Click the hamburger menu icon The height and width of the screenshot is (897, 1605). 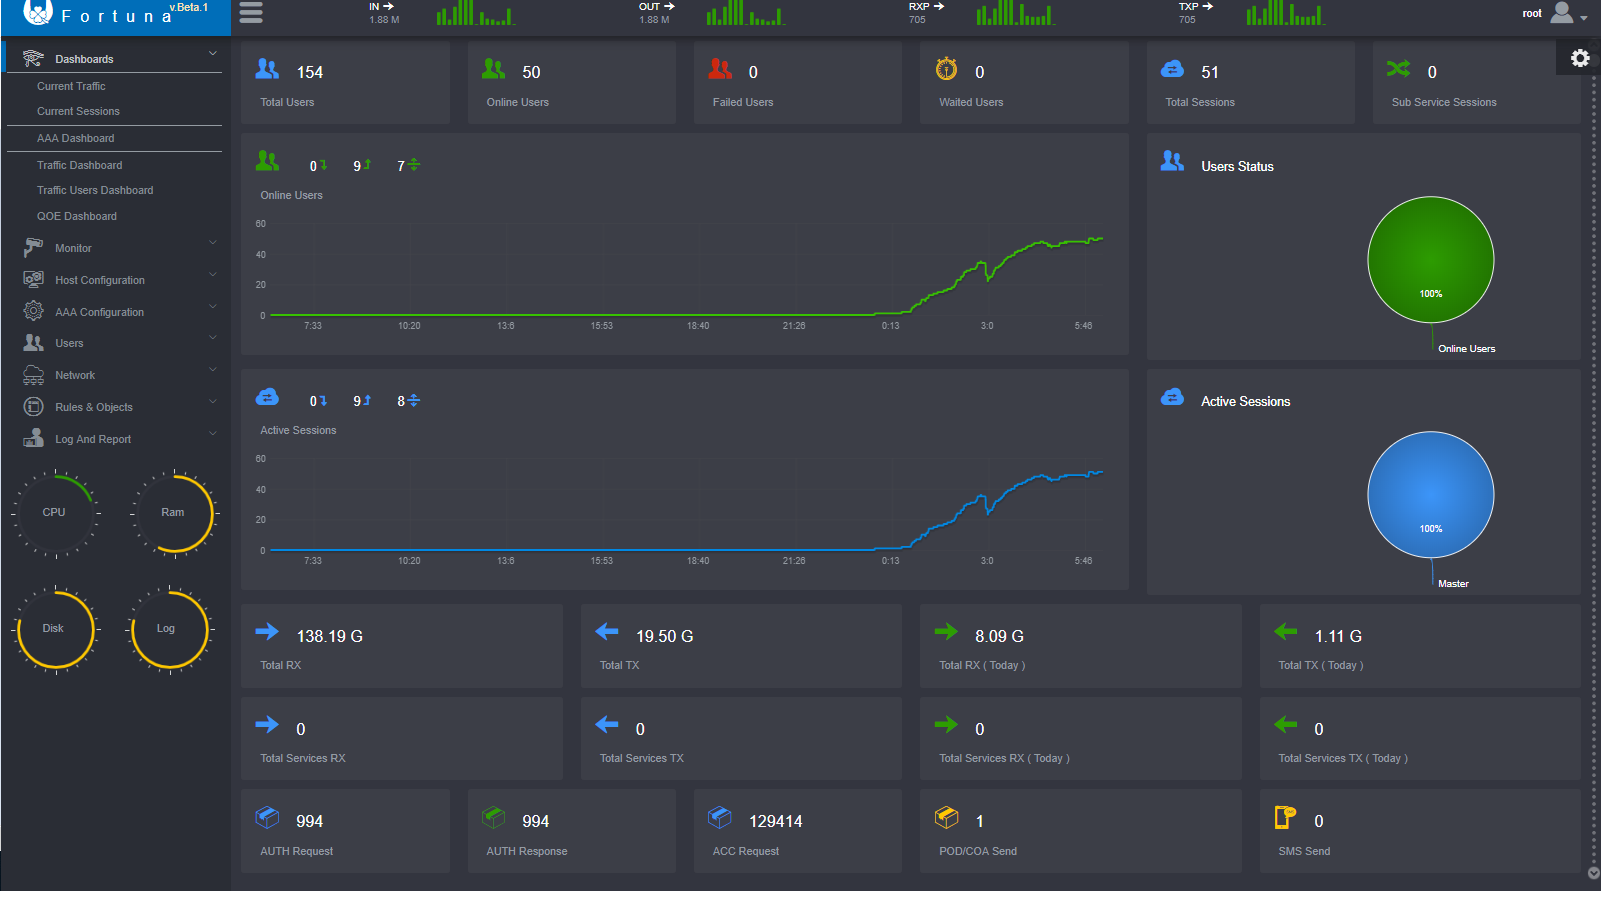[251, 12]
